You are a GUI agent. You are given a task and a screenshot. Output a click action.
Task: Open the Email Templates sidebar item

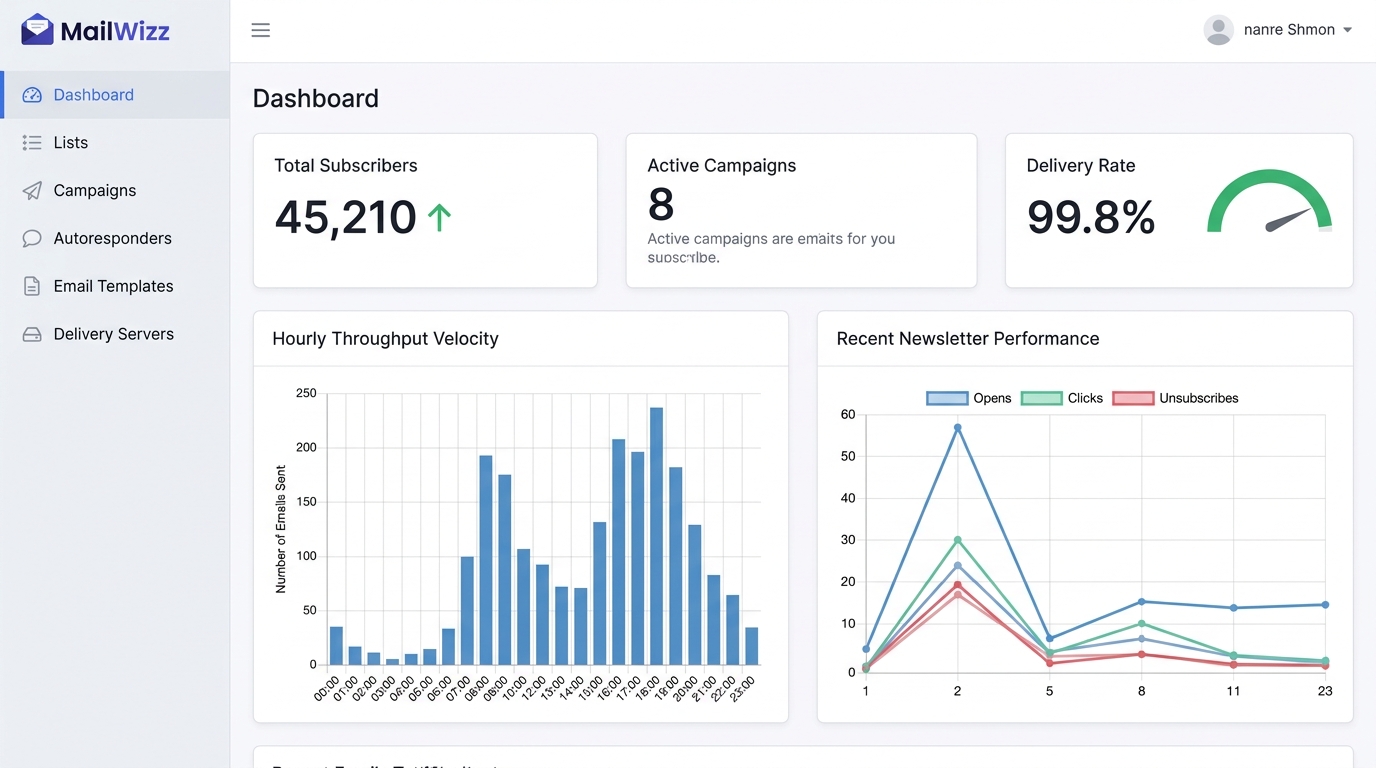coord(115,286)
